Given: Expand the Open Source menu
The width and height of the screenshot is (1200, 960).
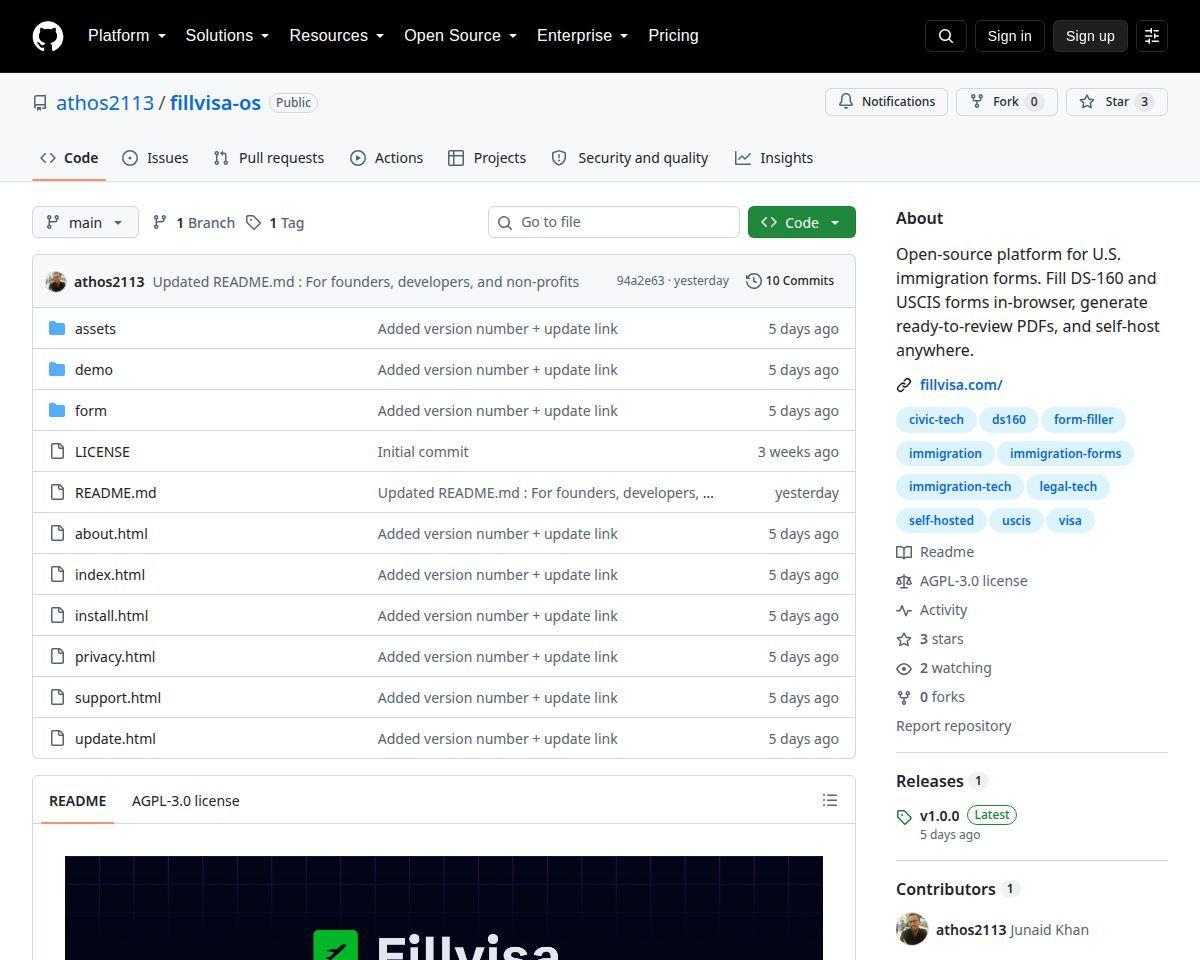Looking at the screenshot, I should coord(461,36).
